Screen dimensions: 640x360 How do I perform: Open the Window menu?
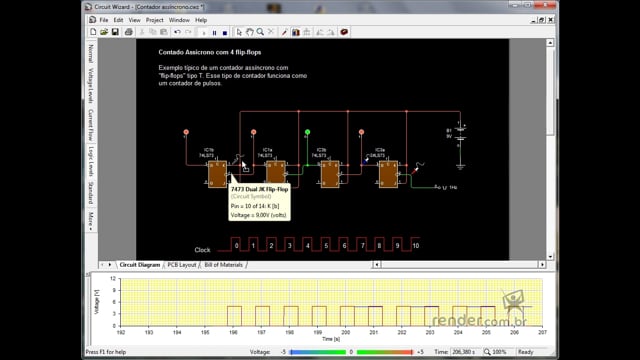(179, 20)
